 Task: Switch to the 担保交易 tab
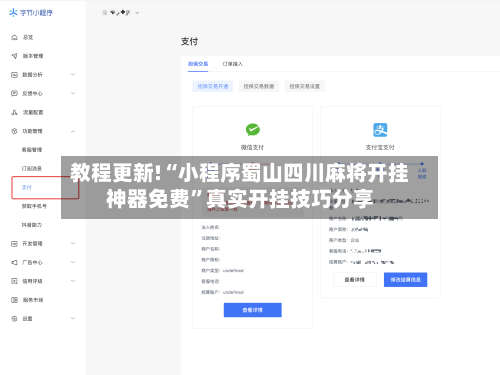coord(198,64)
